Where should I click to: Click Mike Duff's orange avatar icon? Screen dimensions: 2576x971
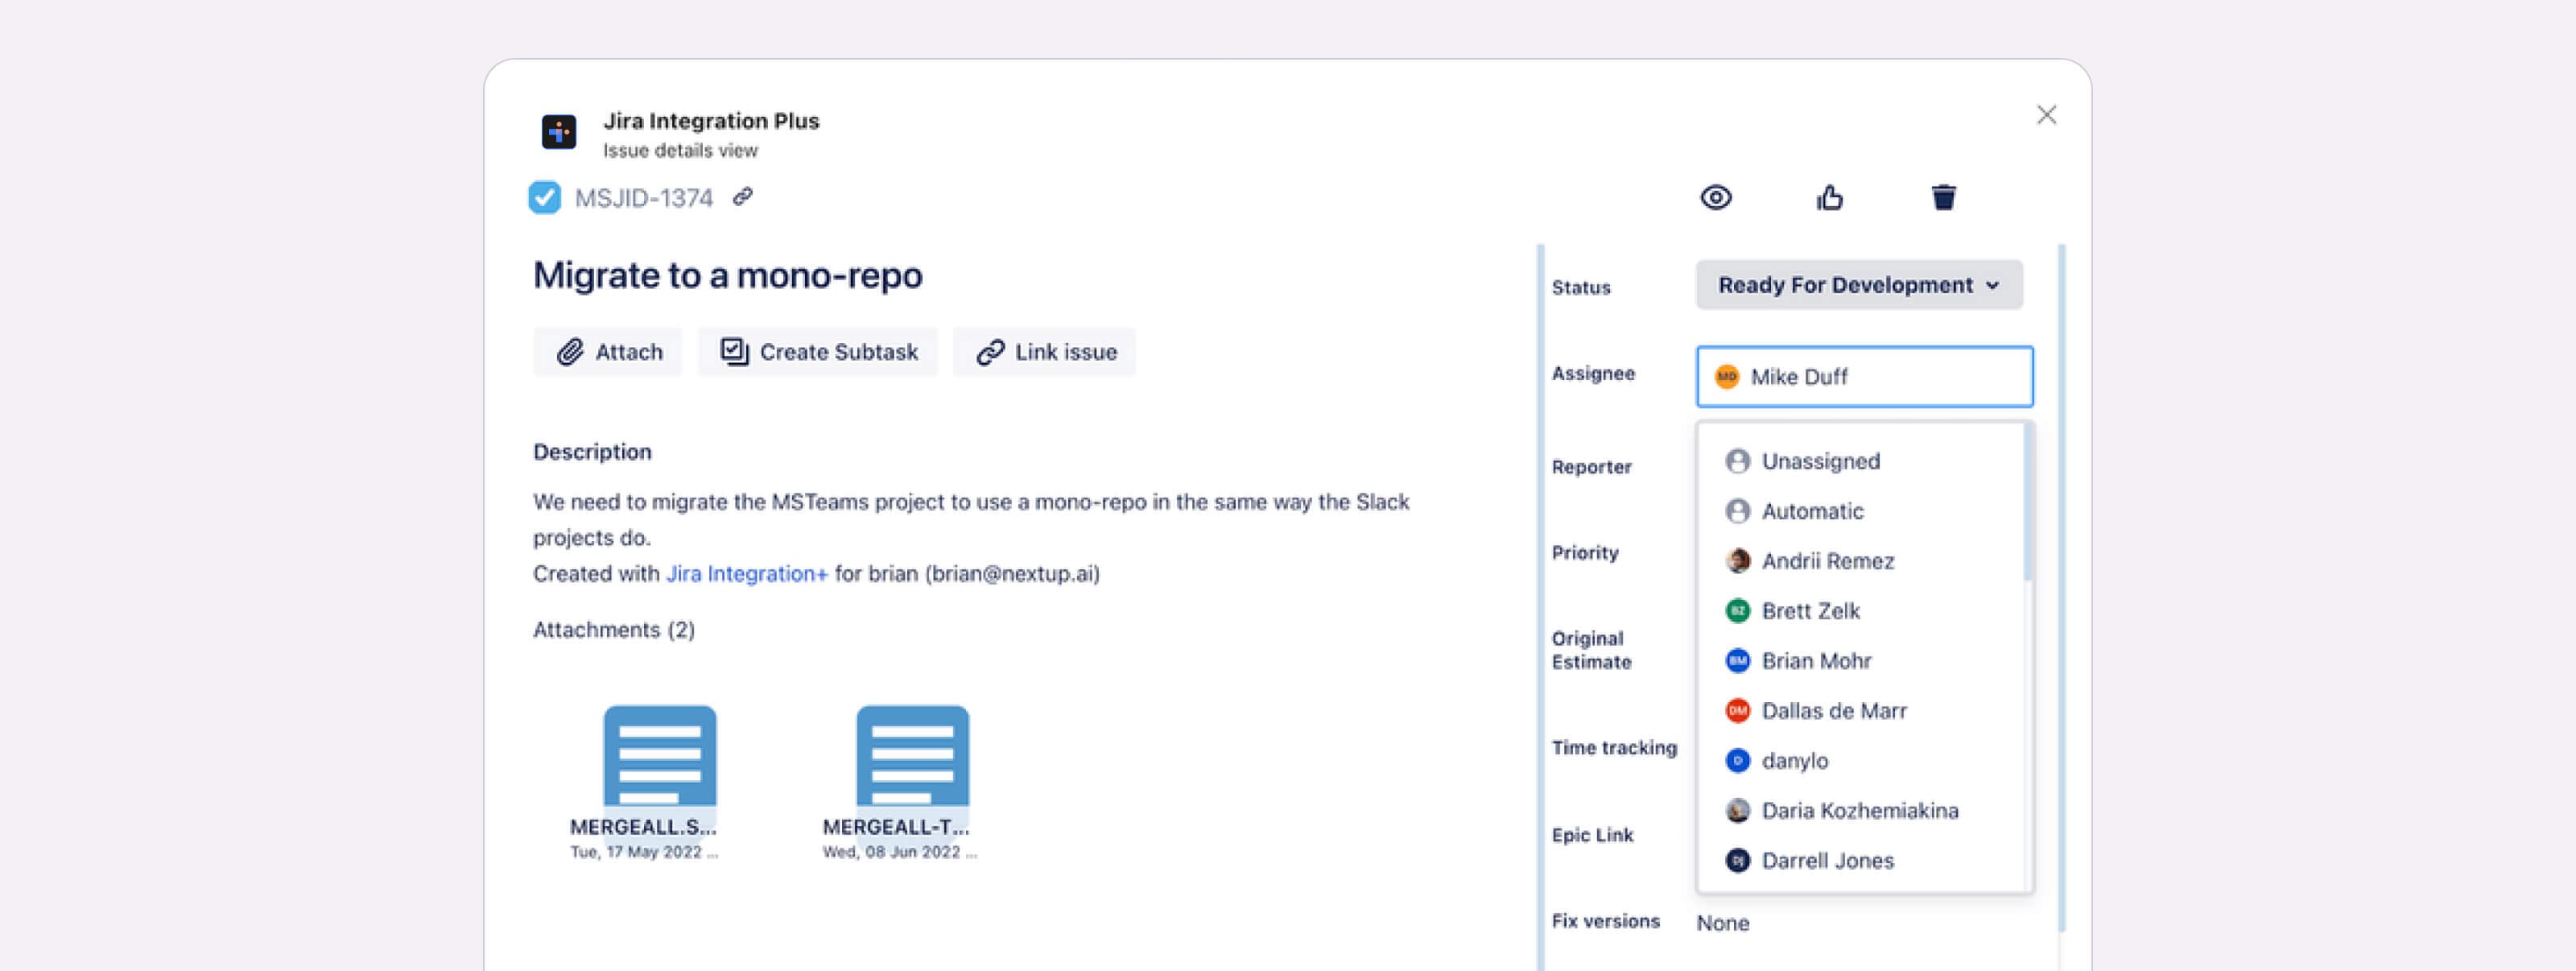[1726, 377]
